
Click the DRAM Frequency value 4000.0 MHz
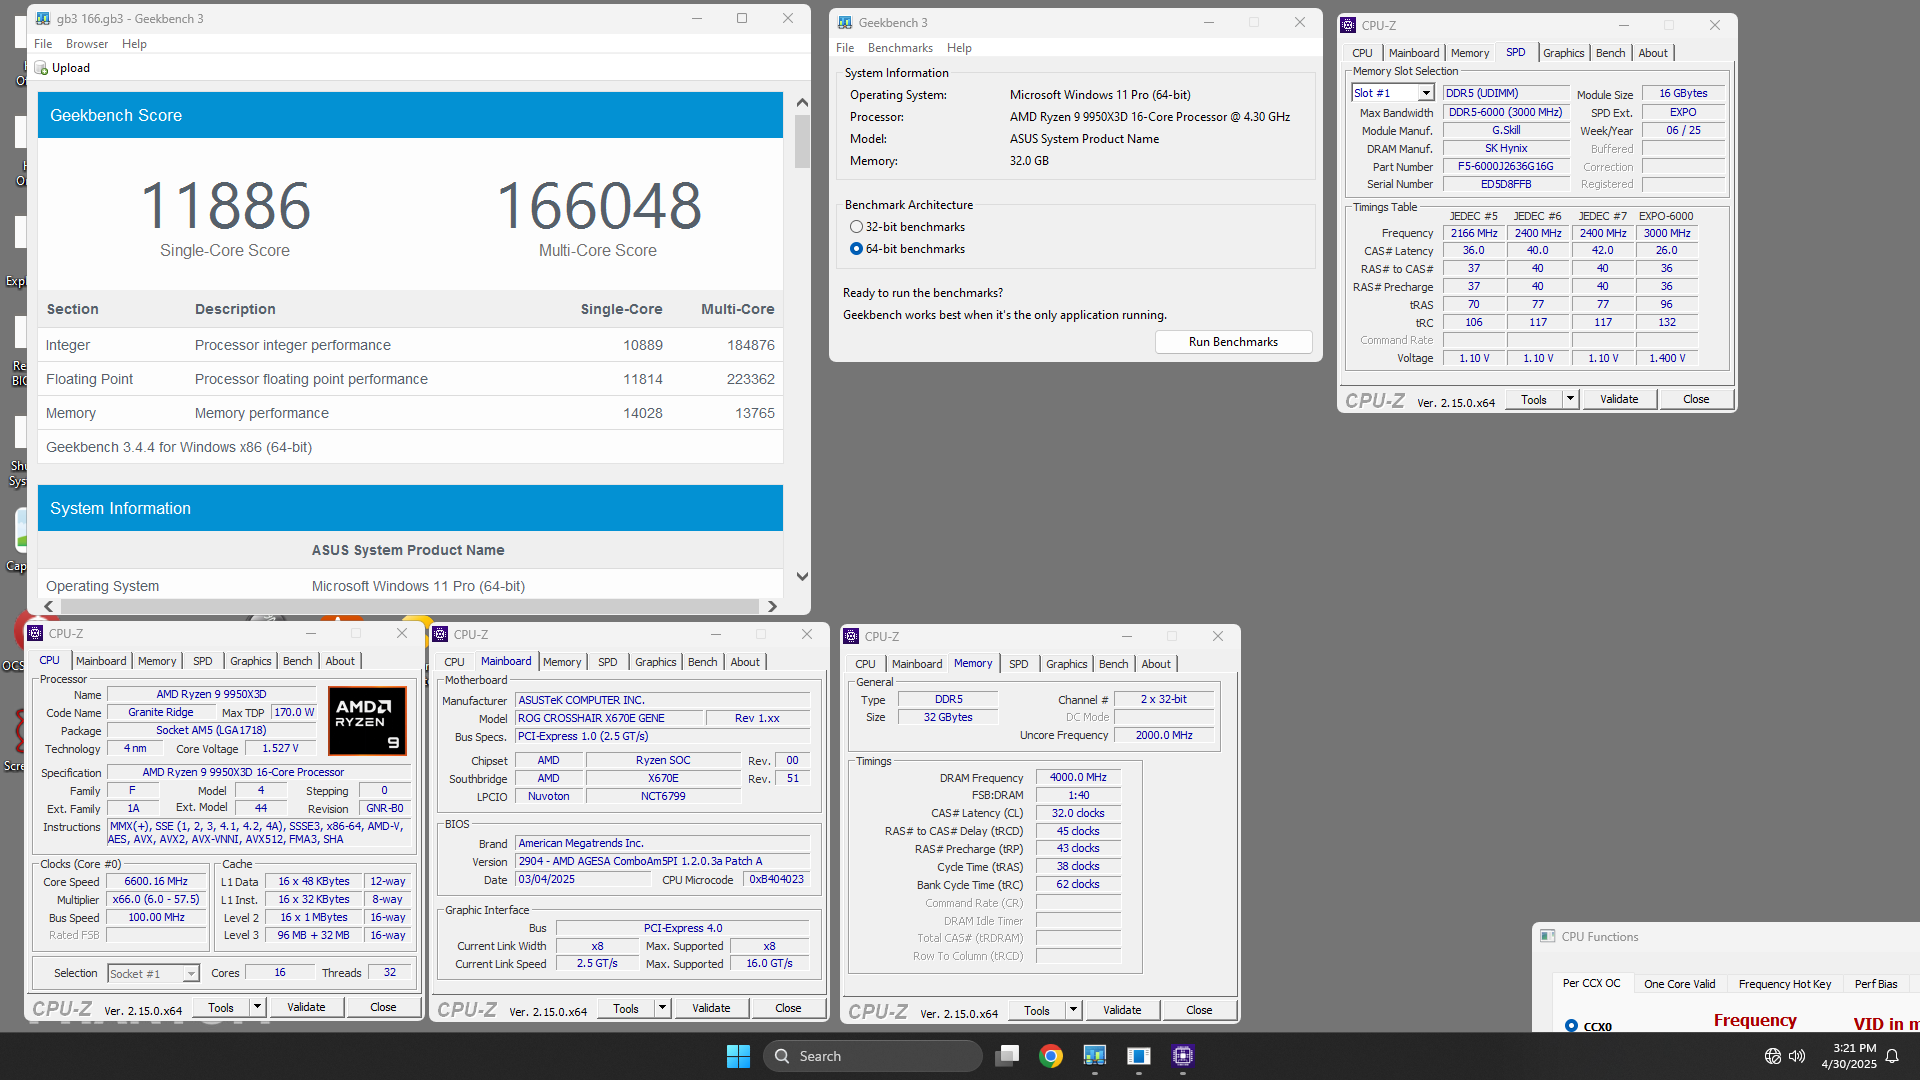[1078, 777]
